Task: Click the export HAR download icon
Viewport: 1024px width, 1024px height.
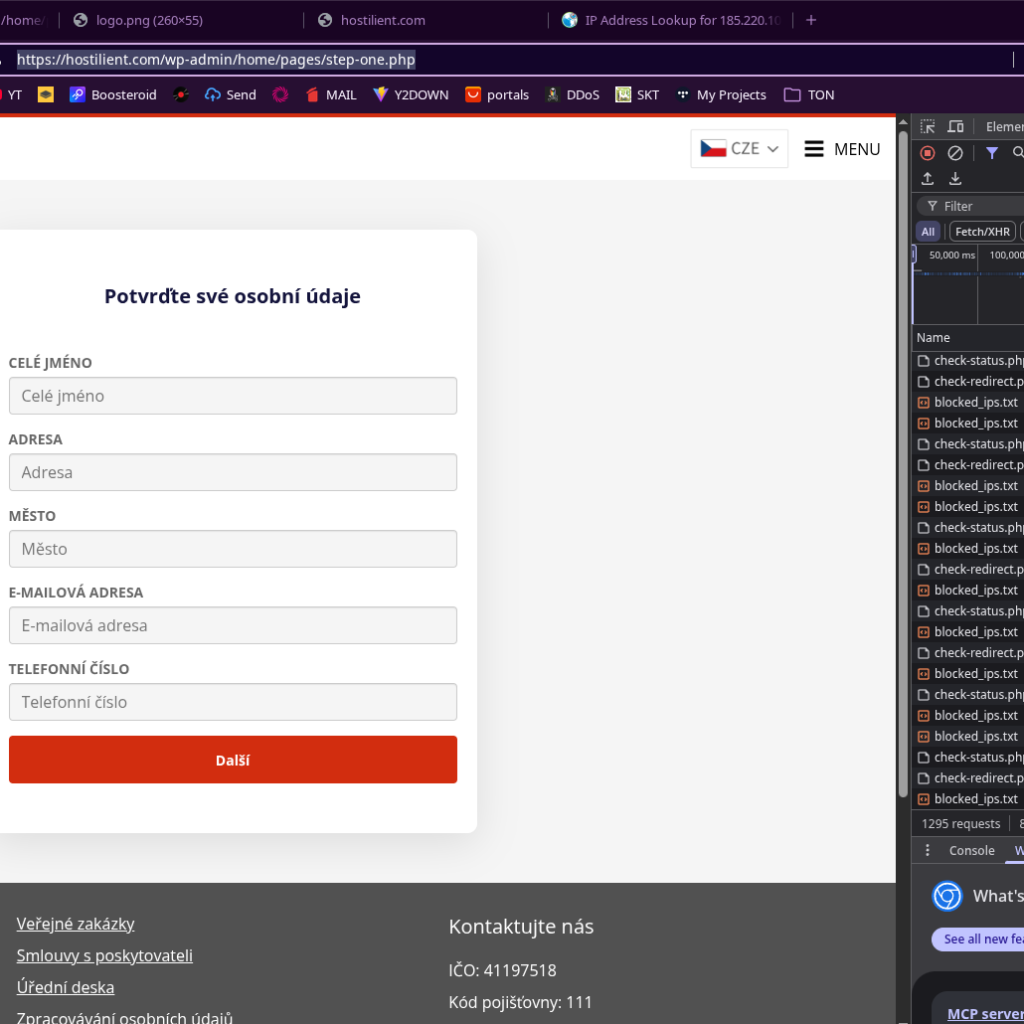Action: click(x=955, y=179)
